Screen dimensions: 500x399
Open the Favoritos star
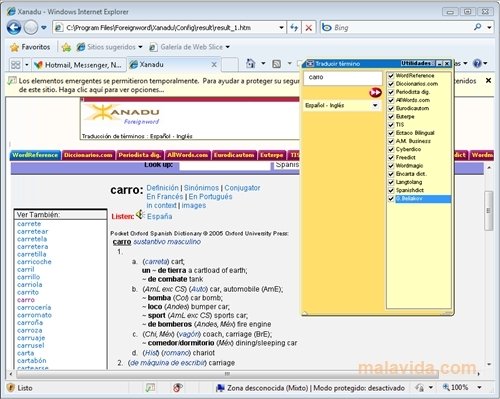tap(15, 47)
